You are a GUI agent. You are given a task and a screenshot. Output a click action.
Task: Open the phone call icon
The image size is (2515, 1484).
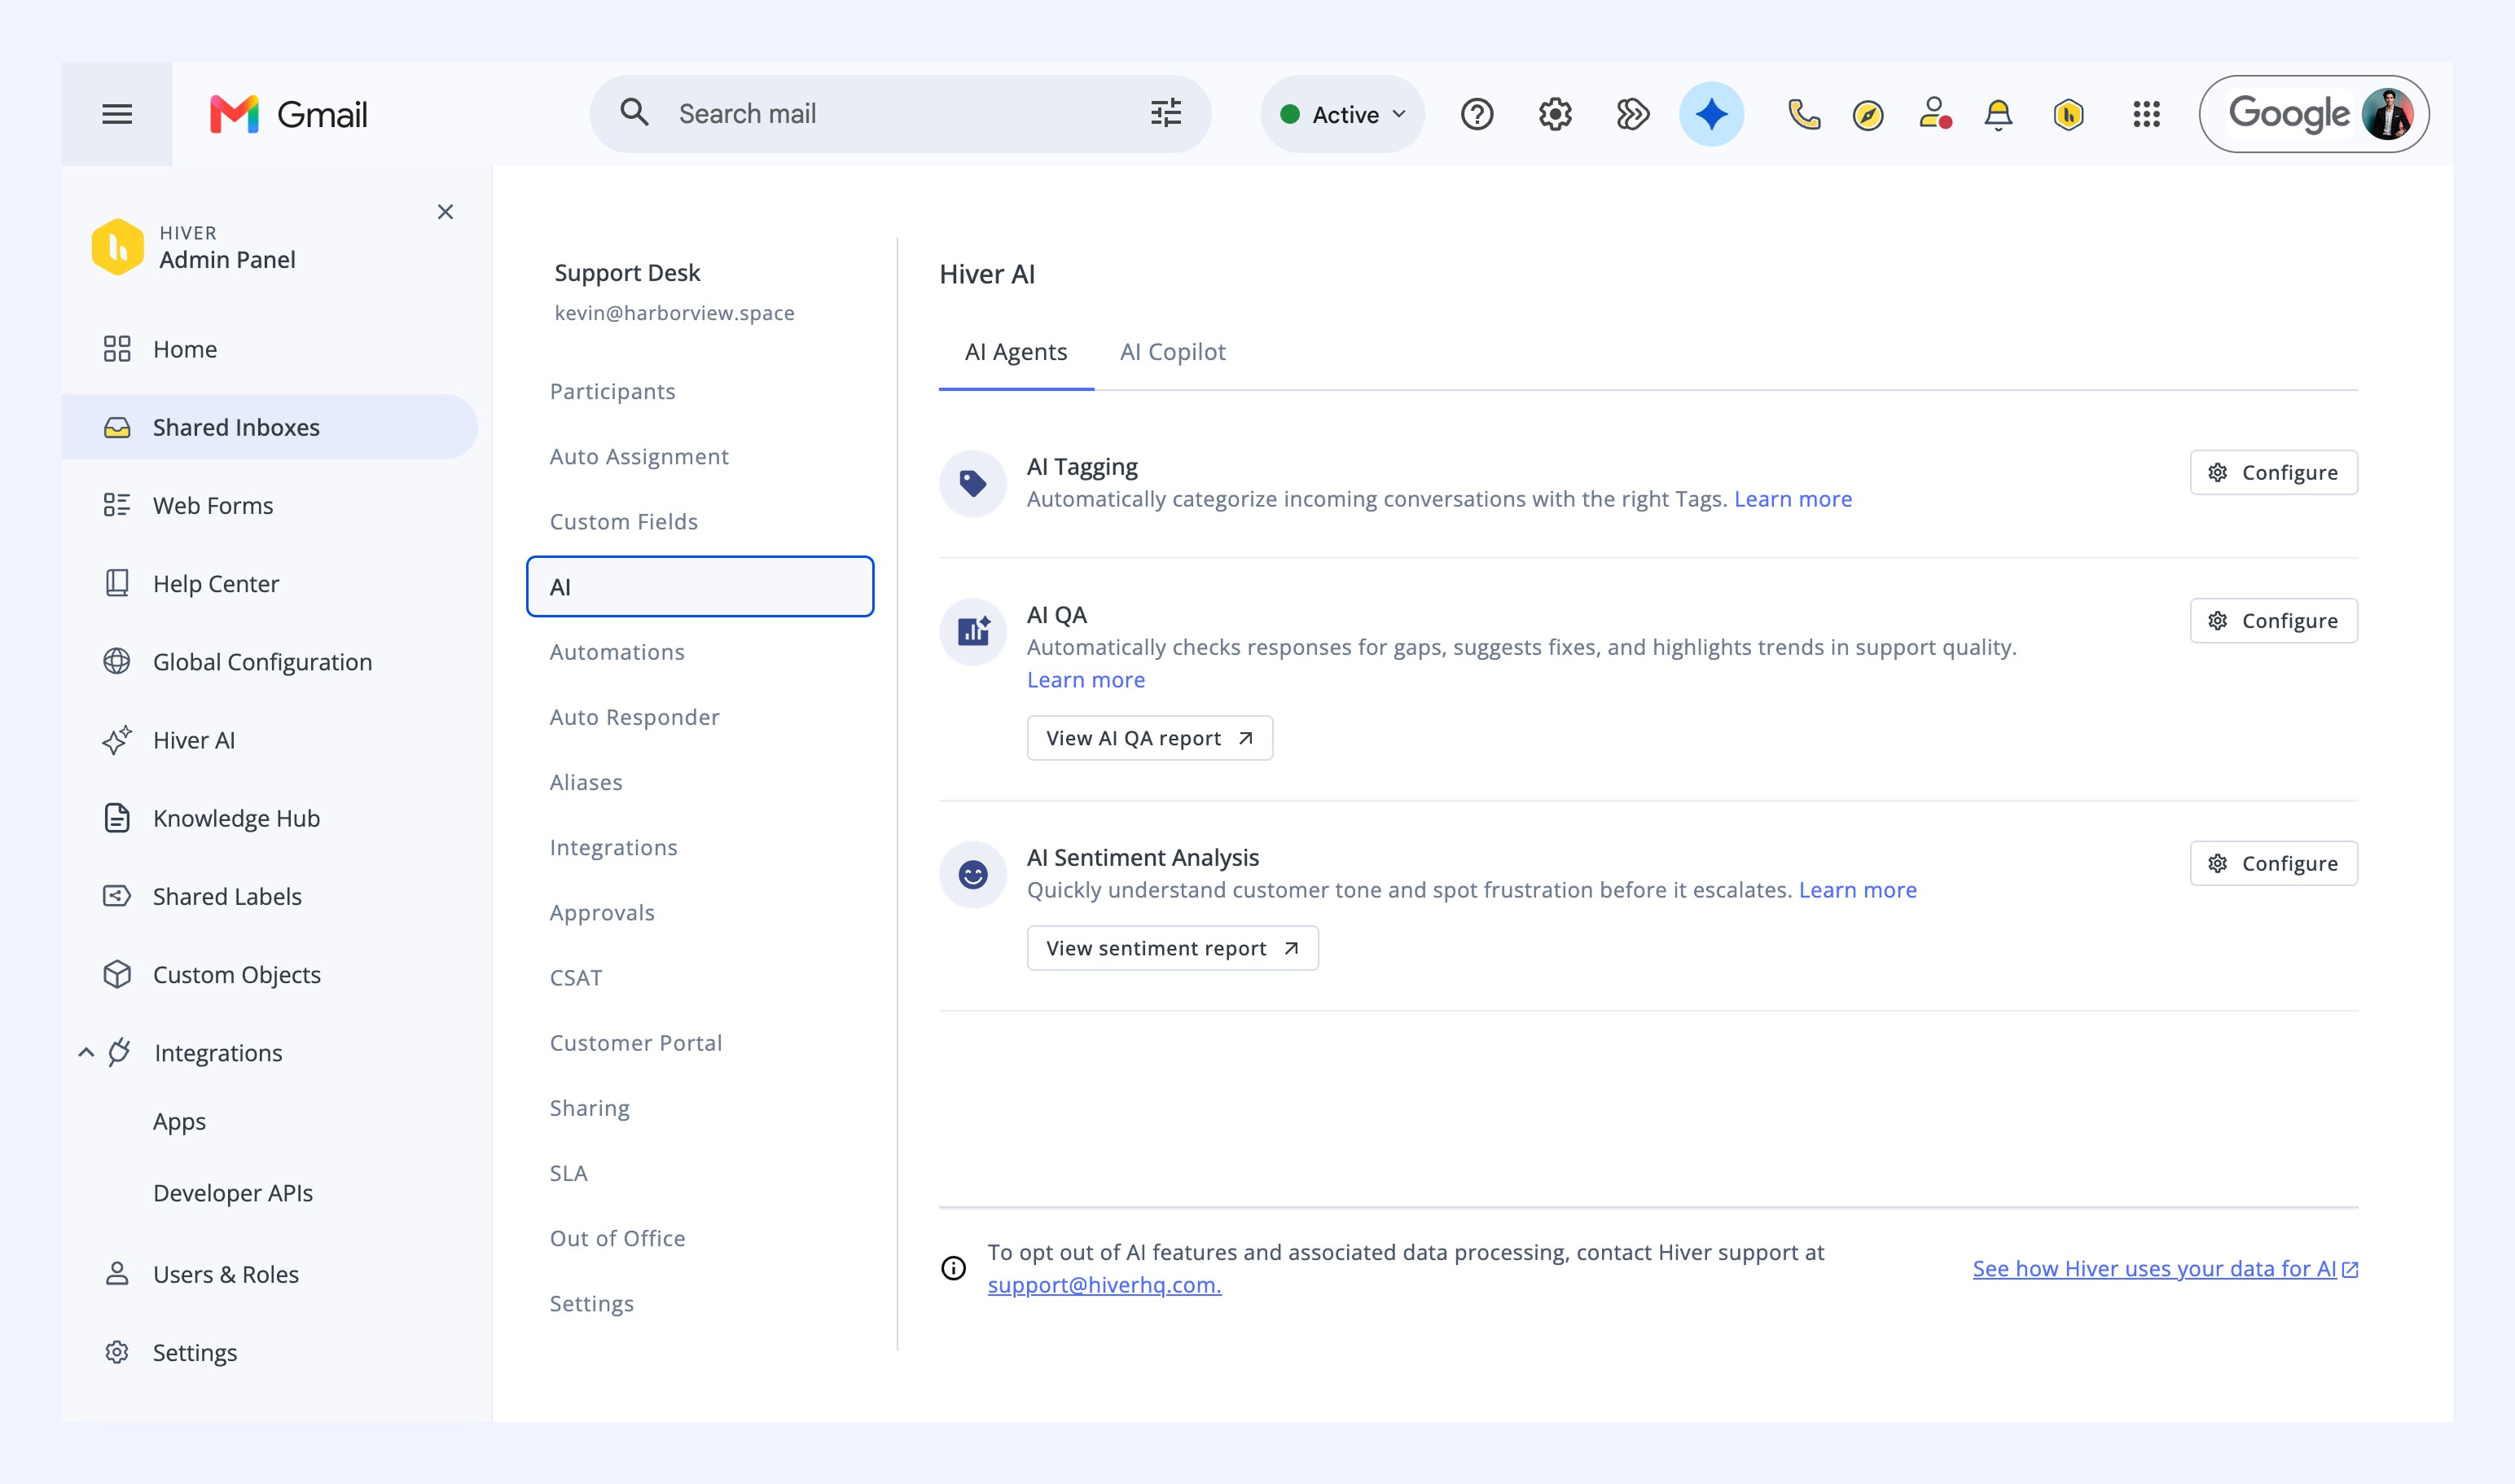tap(1804, 114)
